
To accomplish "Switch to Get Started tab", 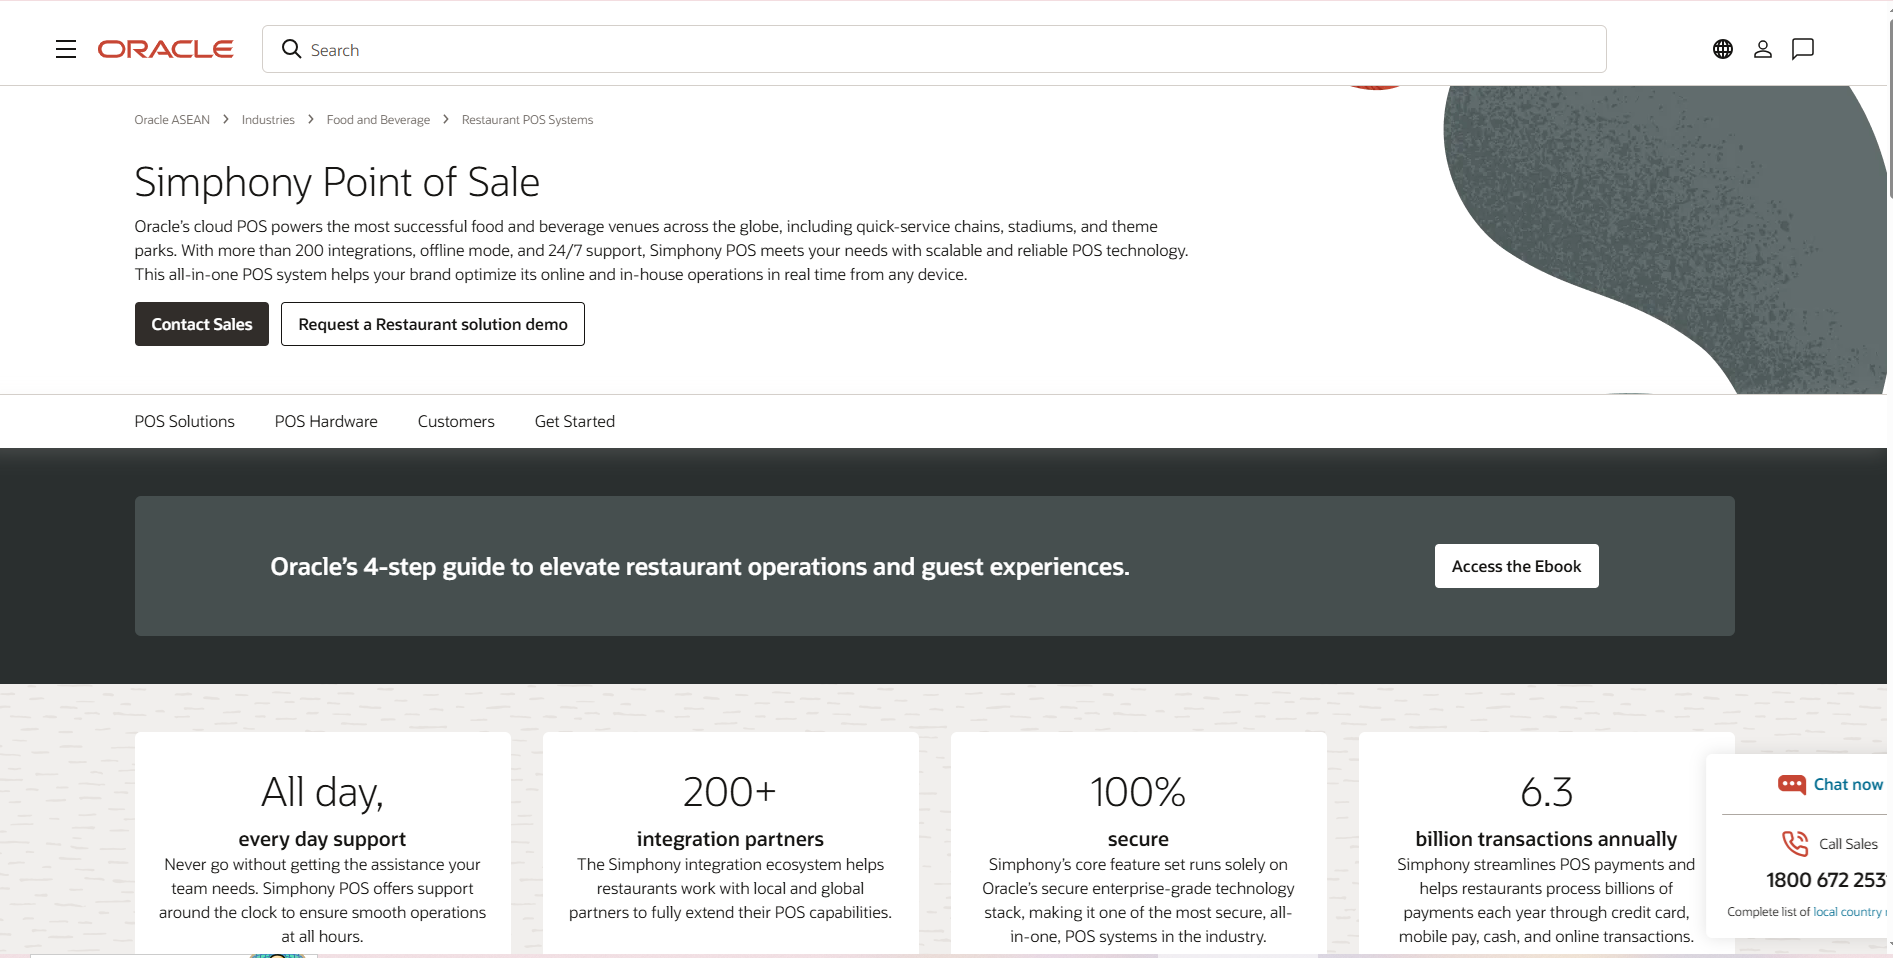I will coord(575,421).
